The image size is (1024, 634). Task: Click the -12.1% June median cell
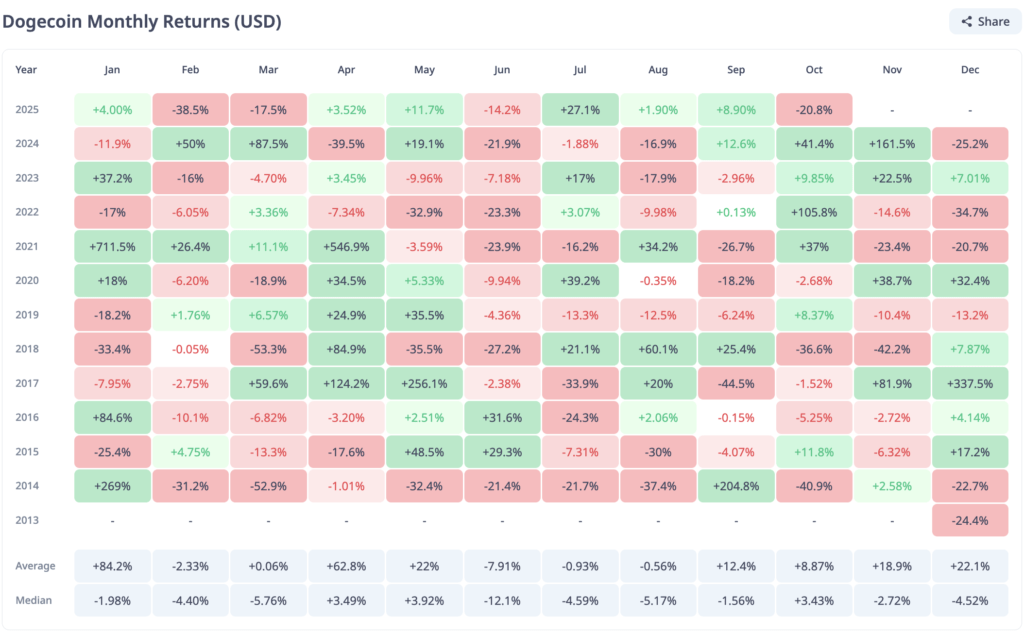tap(502, 600)
